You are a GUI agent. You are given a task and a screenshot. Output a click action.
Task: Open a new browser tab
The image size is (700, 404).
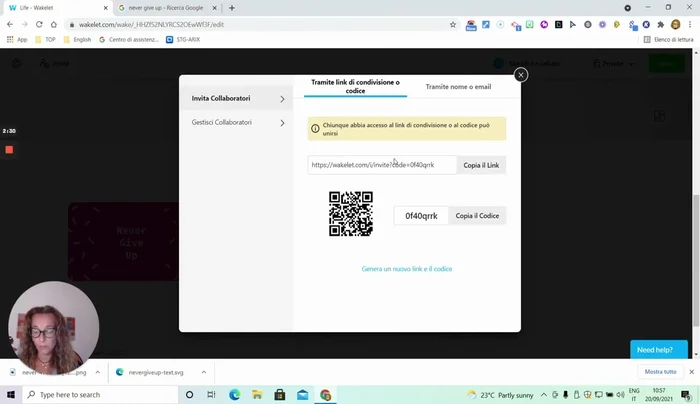pyautogui.click(x=232, y=8)
